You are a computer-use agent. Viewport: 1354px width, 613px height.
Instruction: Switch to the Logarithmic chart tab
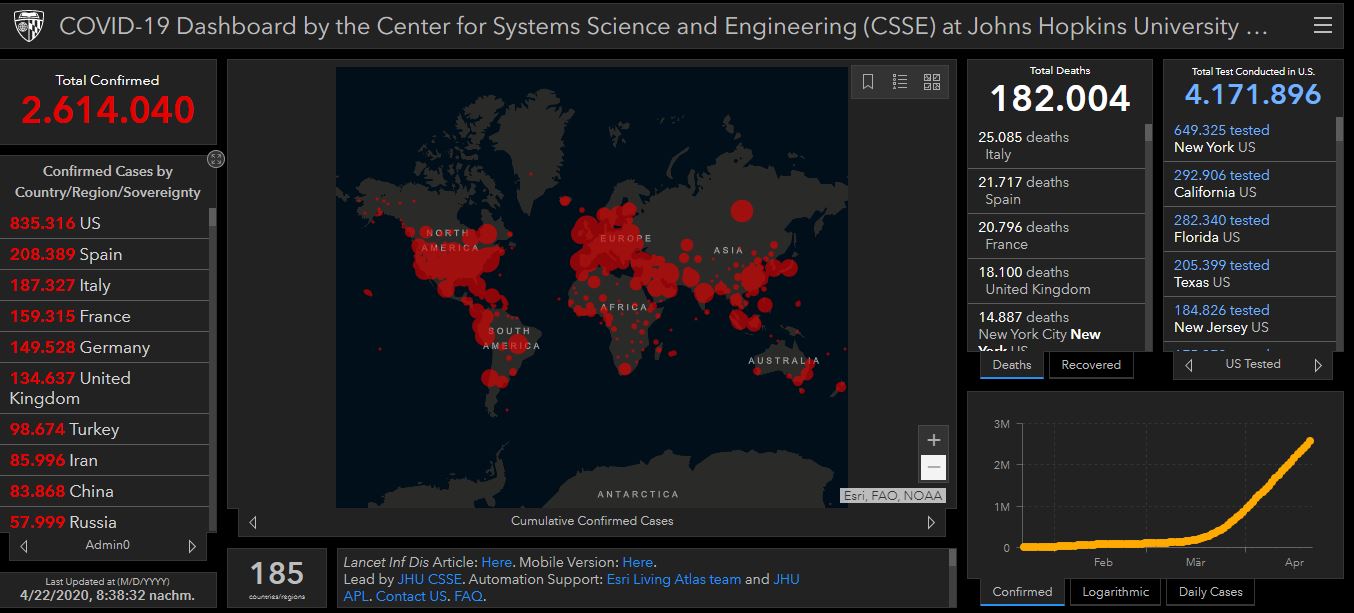[x=1115, y=592]
